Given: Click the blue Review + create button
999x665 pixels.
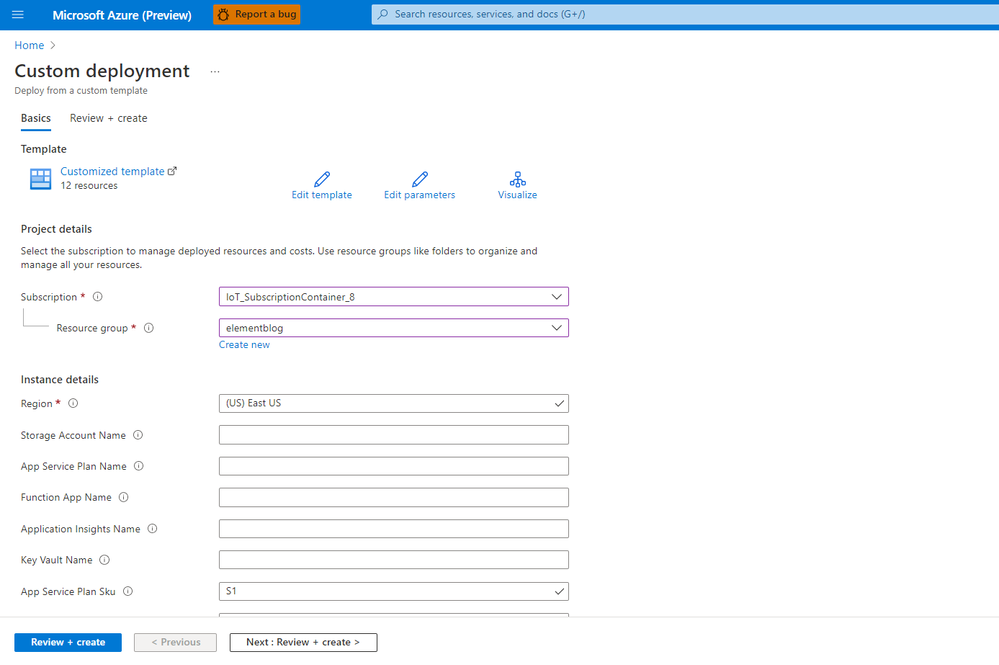Looking at the screenshot, I should coord(68,642).
